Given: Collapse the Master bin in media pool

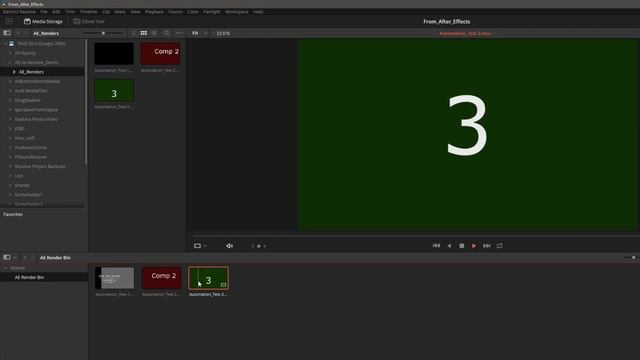Looking at the screenshot, I should (x=6, y=268).
